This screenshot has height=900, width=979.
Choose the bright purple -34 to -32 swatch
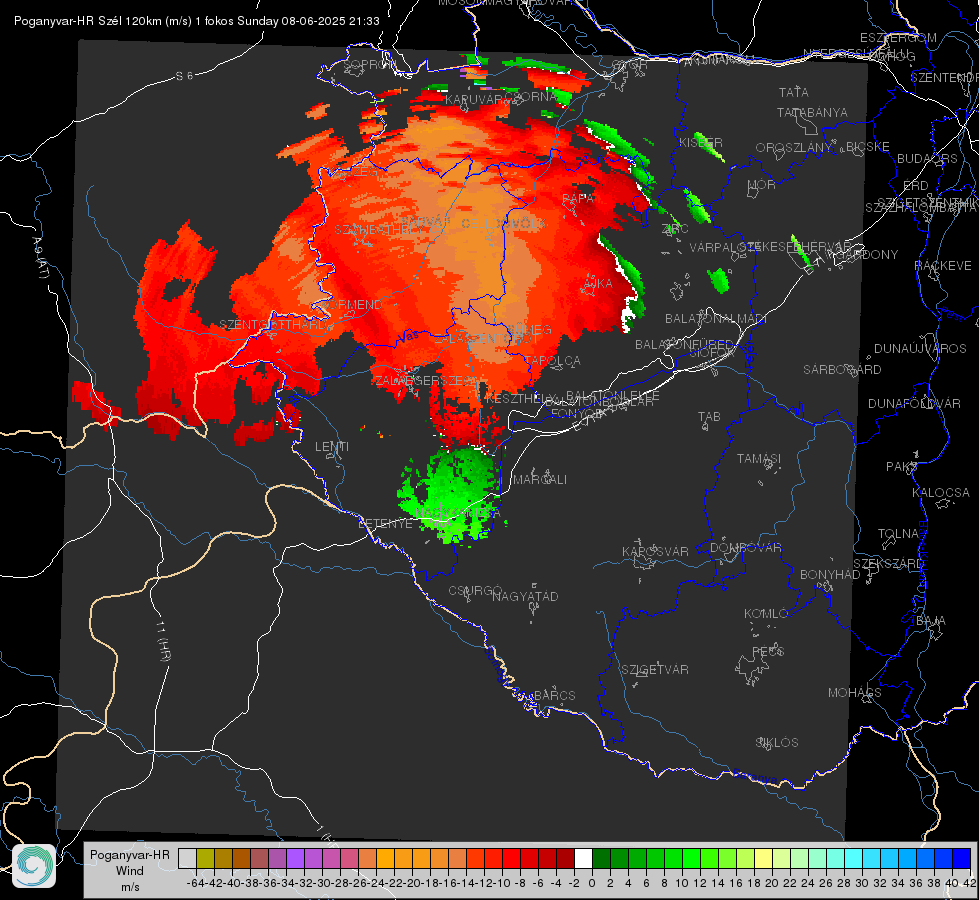[x=295, y=858]
